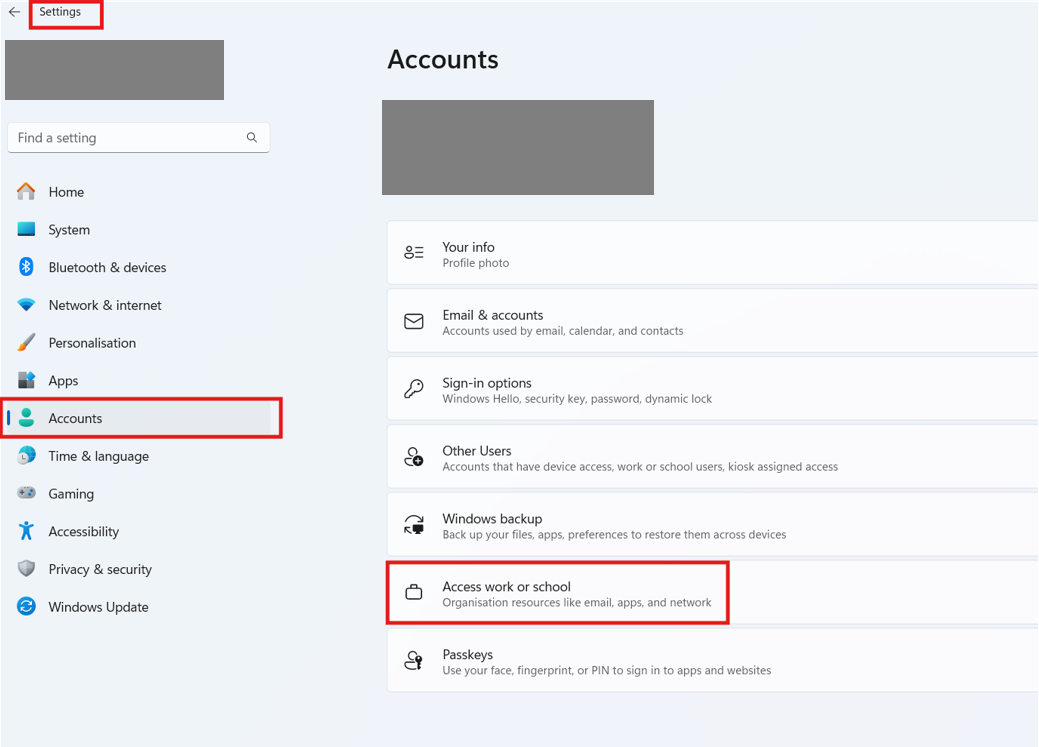Focus the Find a setting search box
The image size is (1039, 747).
click(138, 137)
